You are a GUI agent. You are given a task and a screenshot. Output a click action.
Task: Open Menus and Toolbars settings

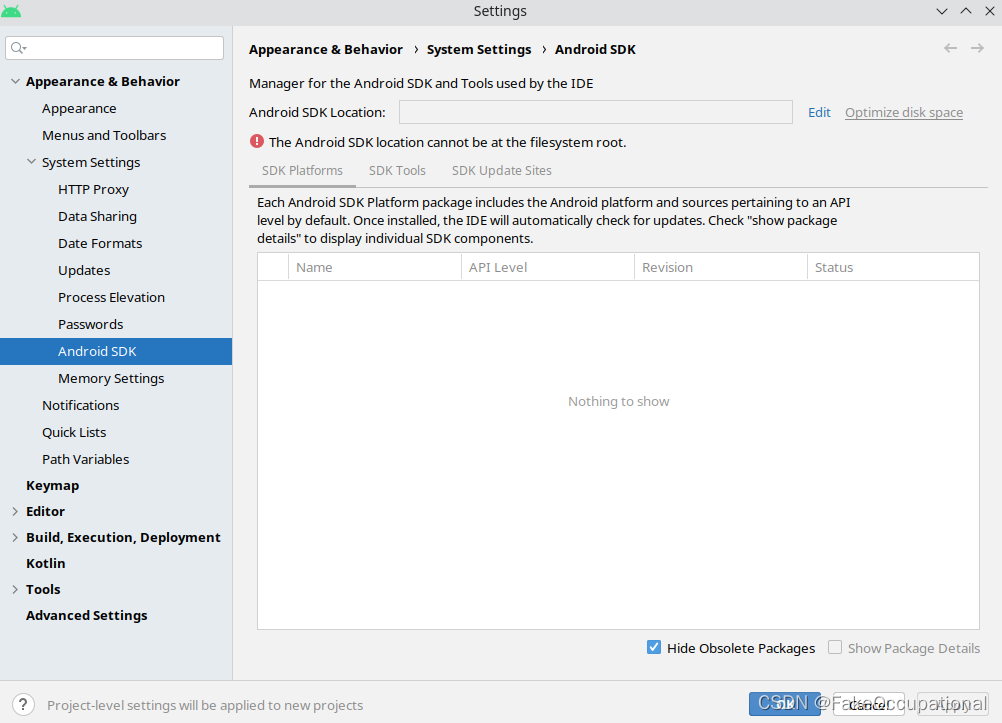pyautogui.click(x=104, y=136)
